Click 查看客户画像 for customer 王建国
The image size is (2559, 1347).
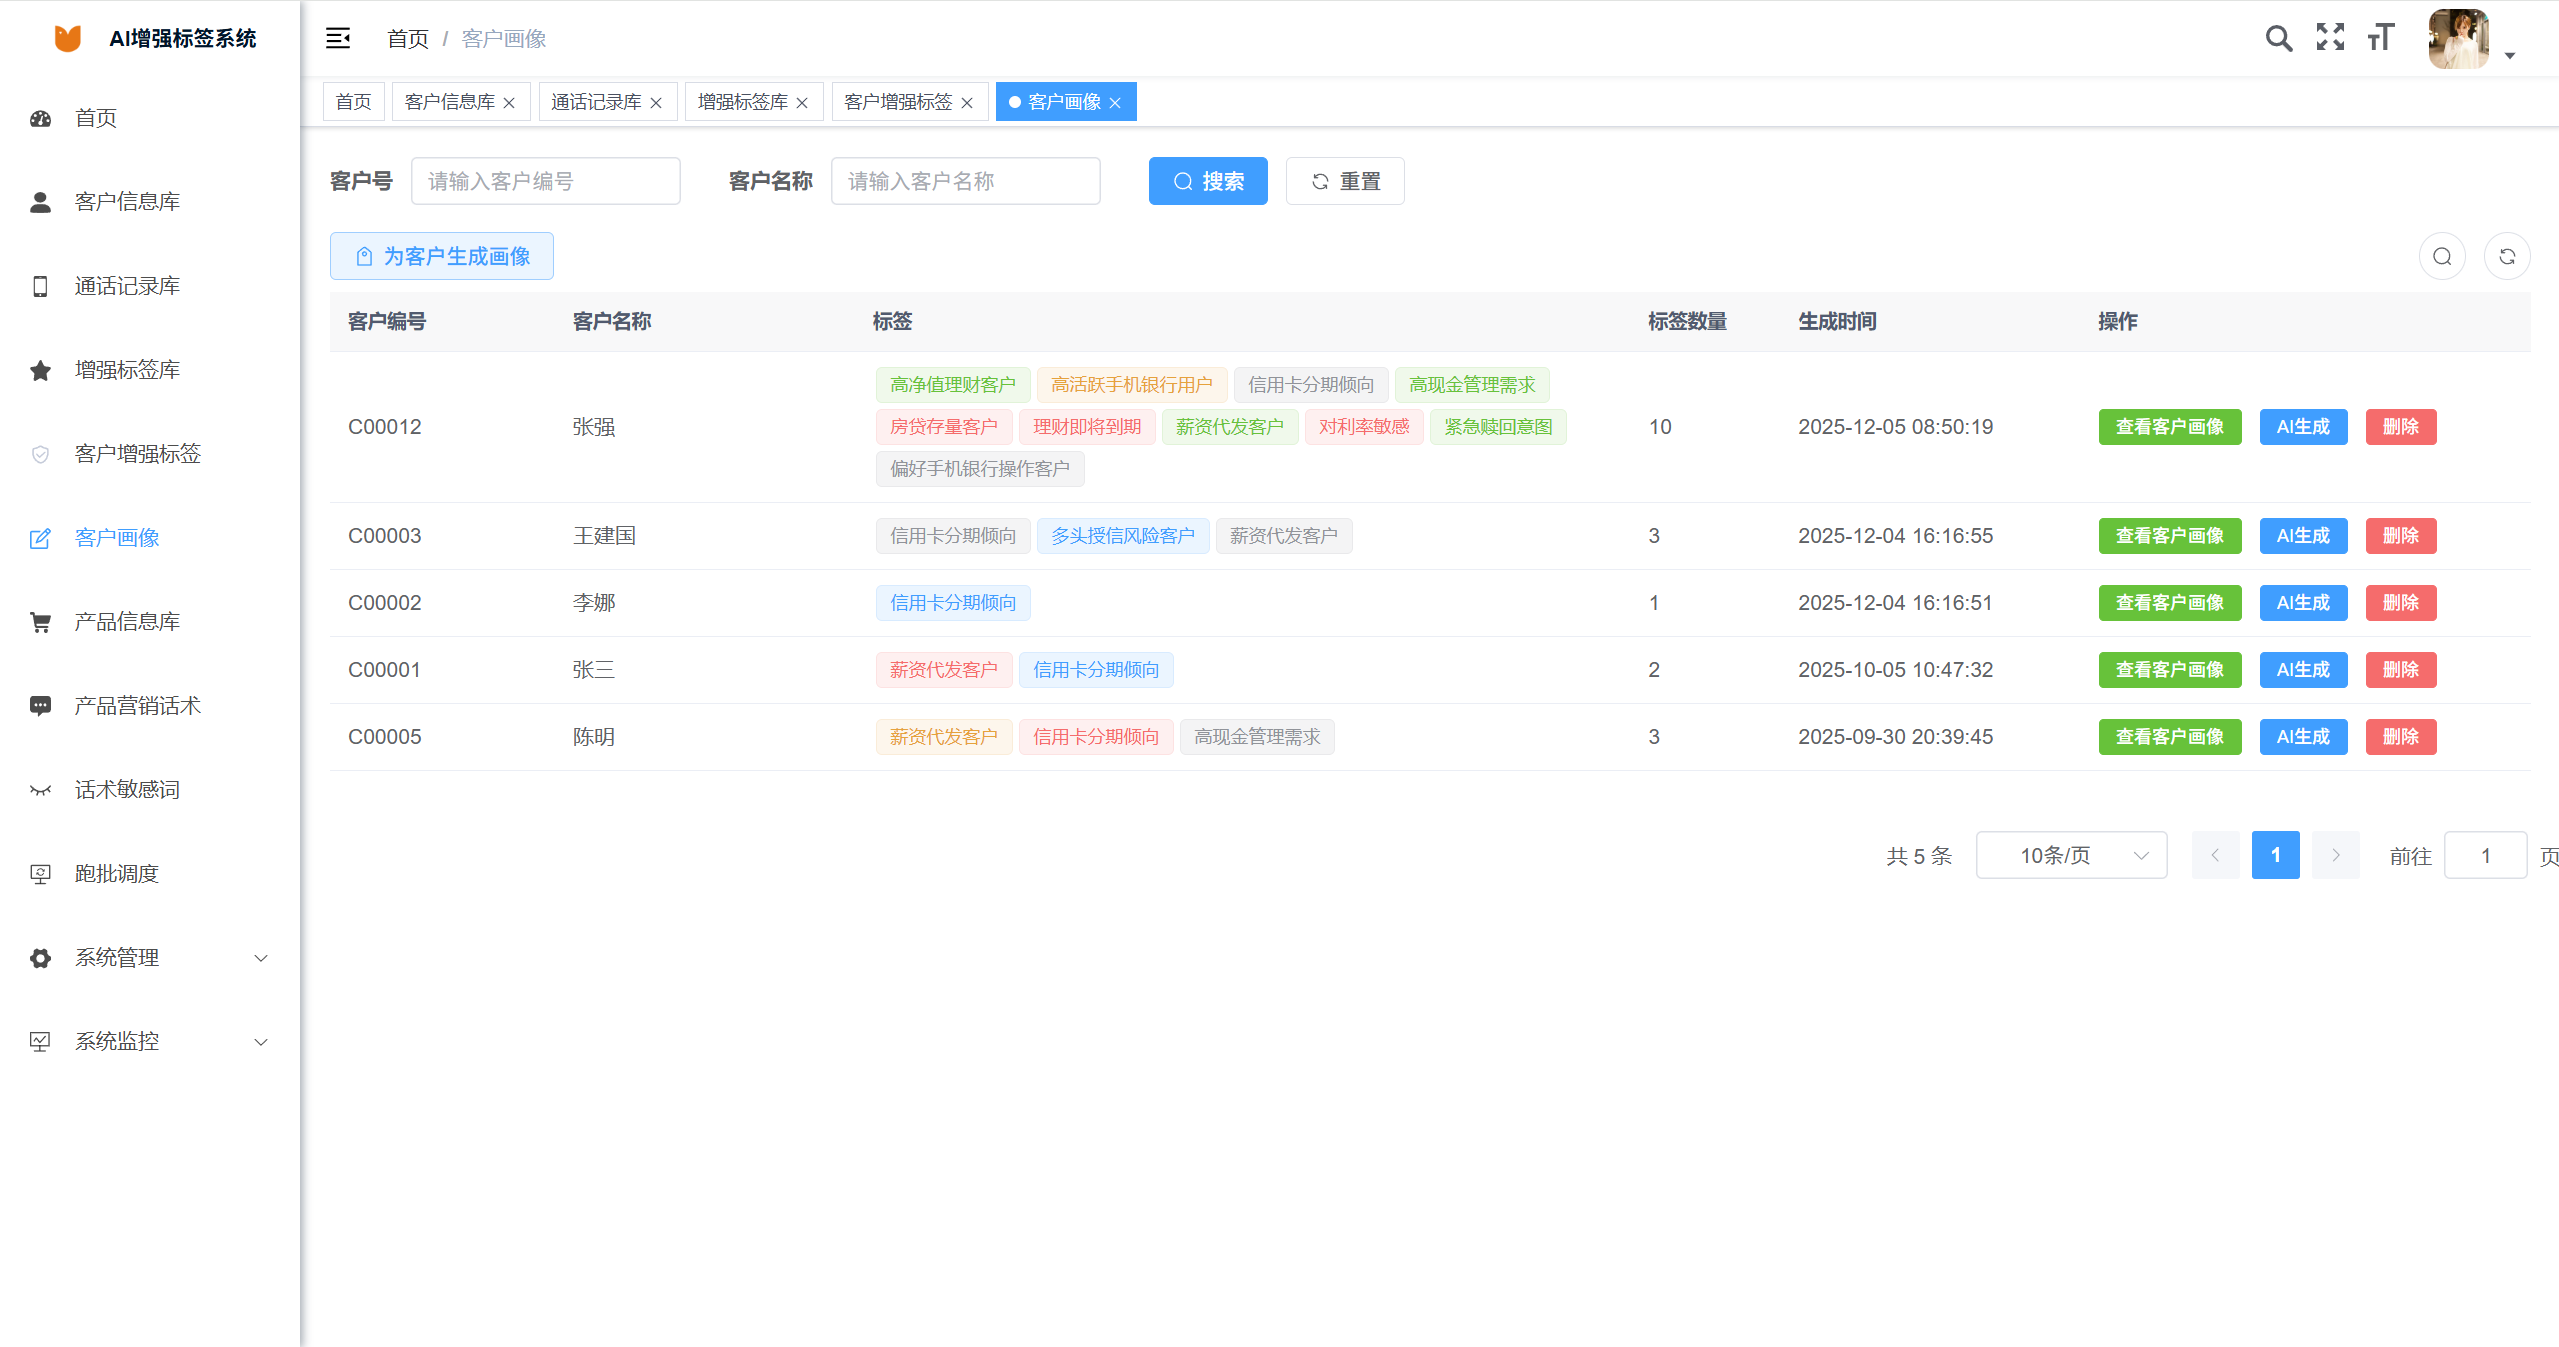tap(2169, 536)
